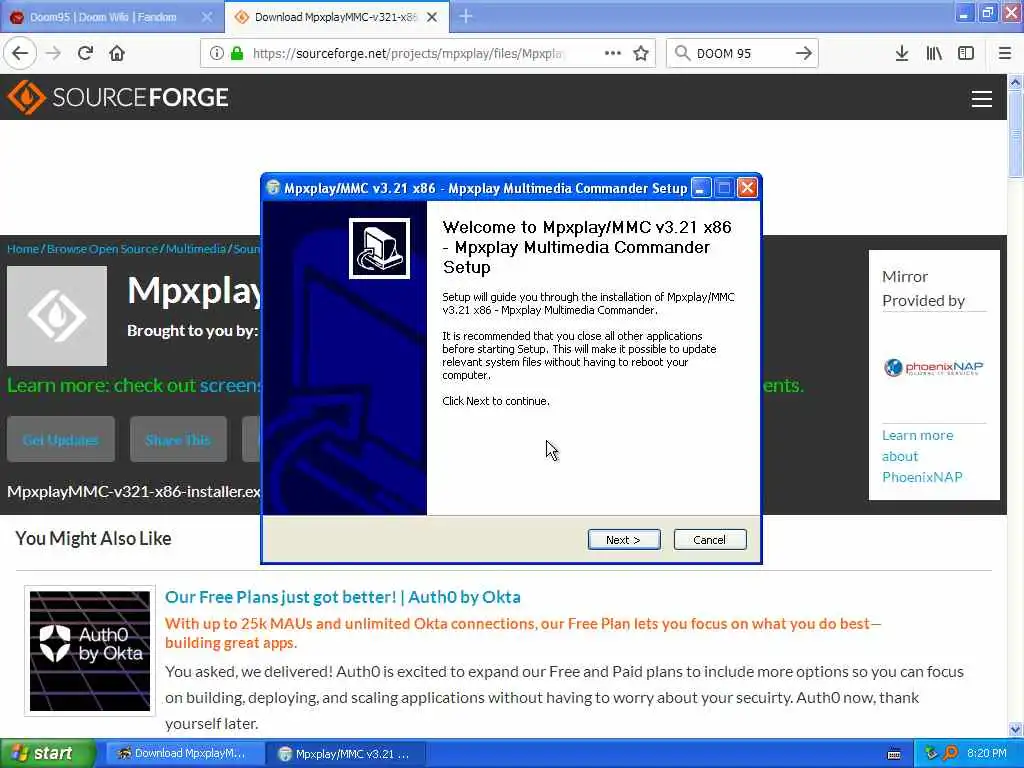Go back with the browser back arrow
The width and height of the screenshot is (1024, 768).
pos(20,54)
